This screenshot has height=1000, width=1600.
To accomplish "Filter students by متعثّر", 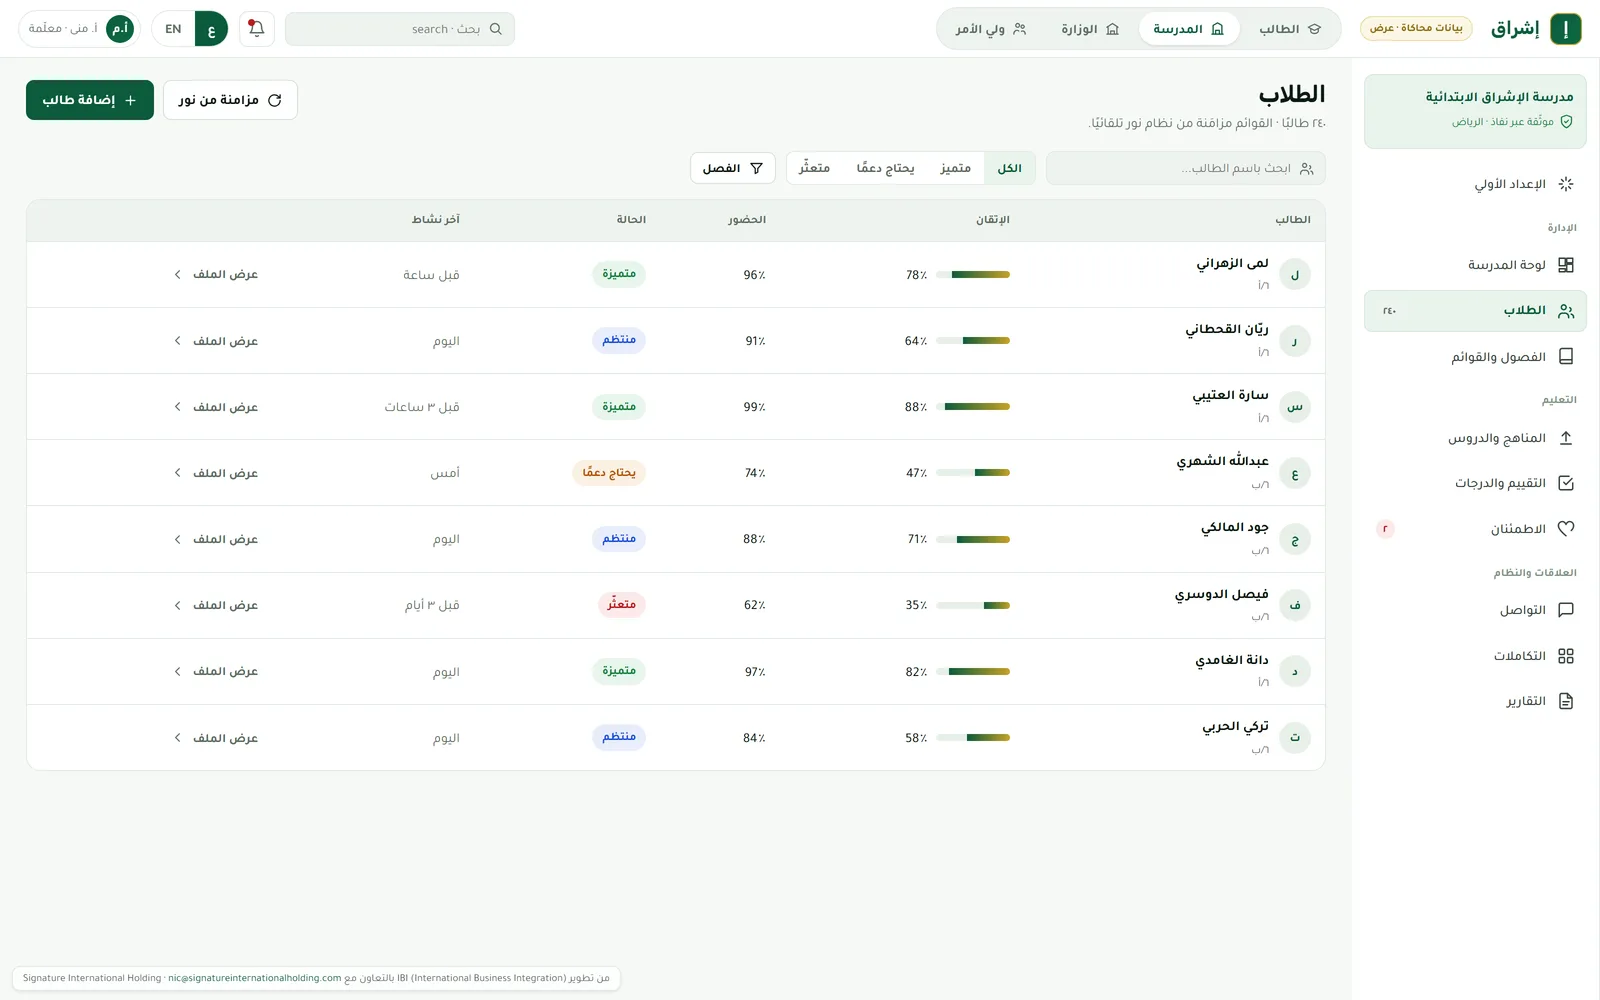I will coord(815,168).
